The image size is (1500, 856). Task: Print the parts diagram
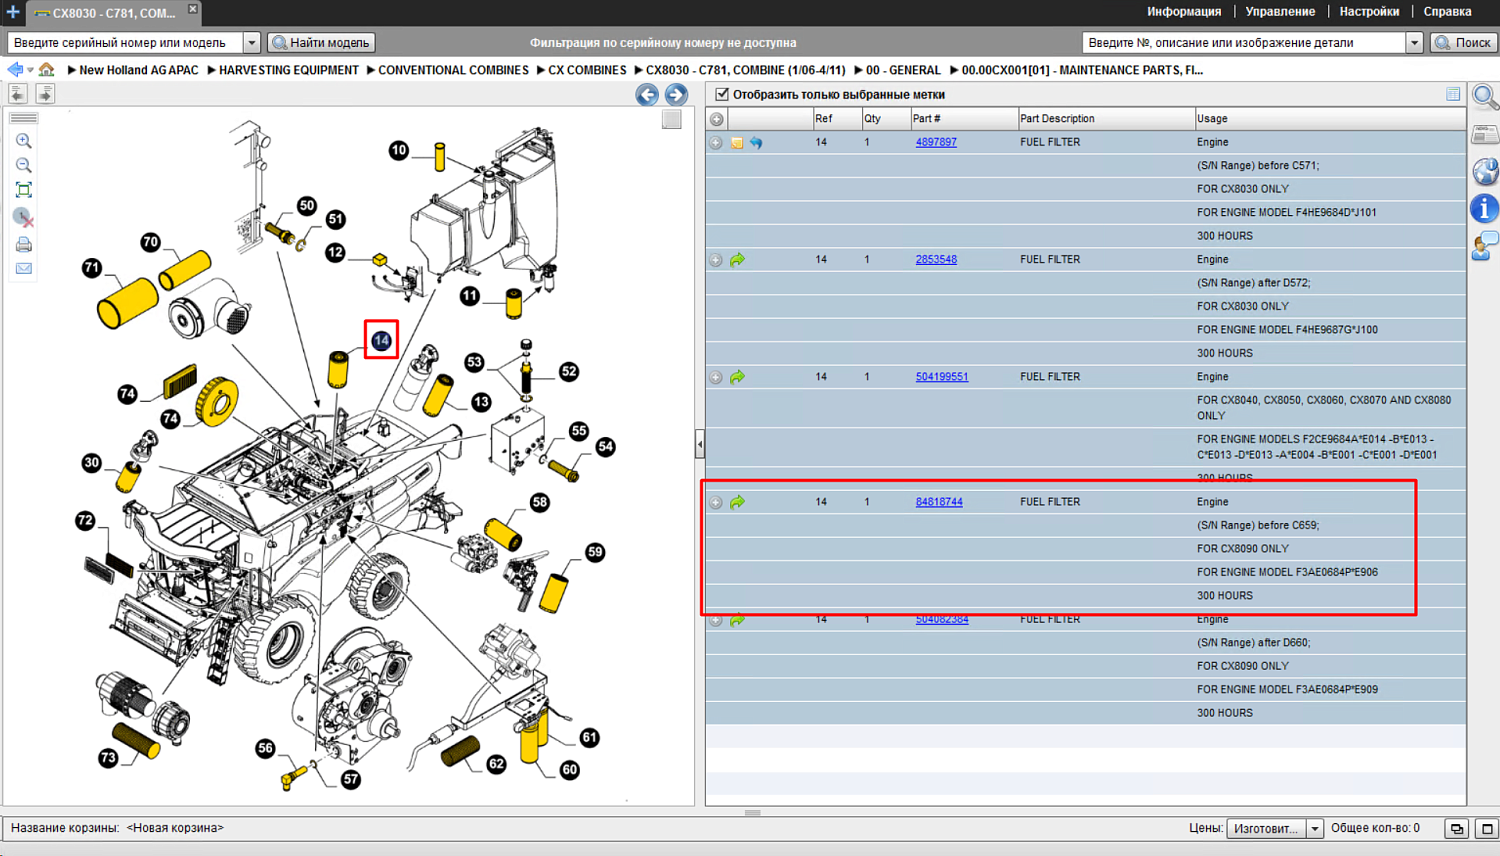(x=24, y=244)
